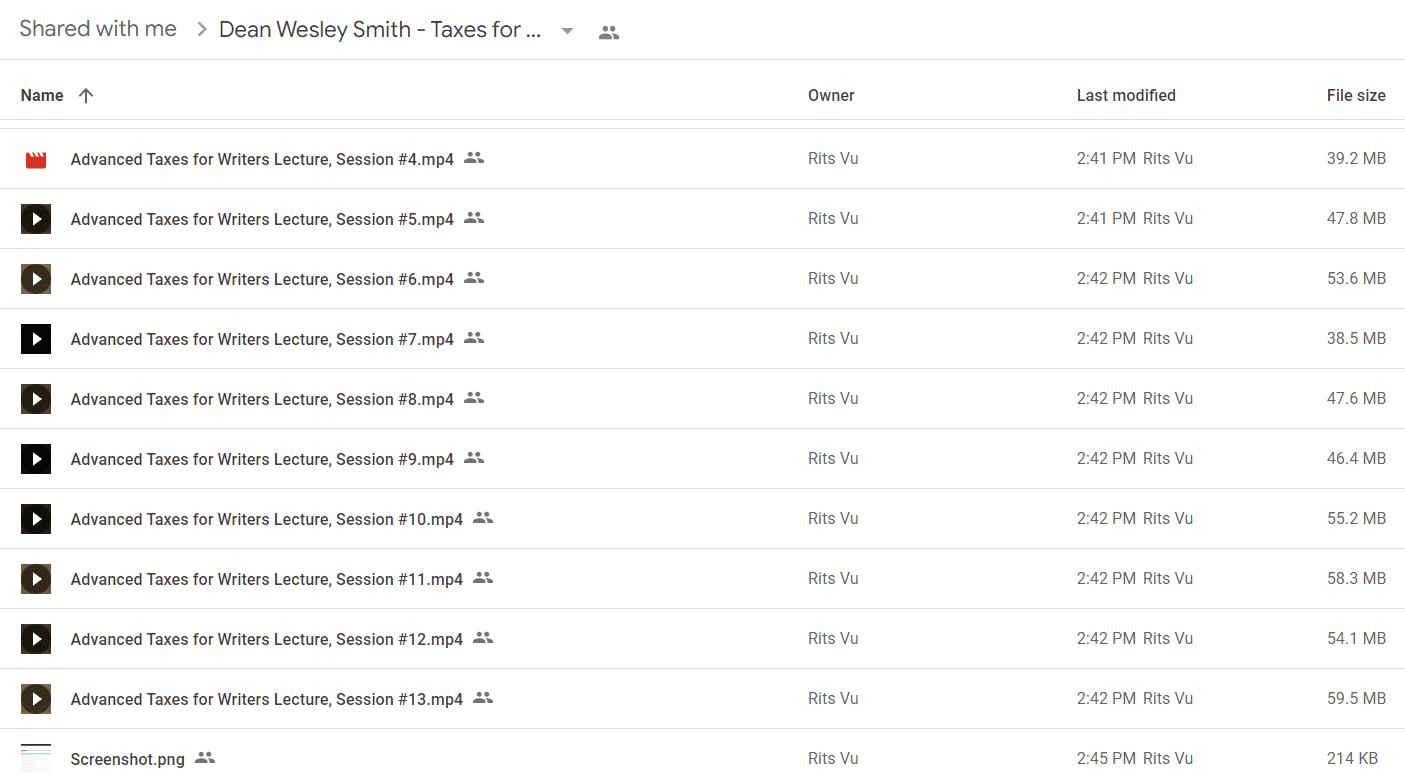
Task: Click shared-people icon beside Session #5.mp4
Action: [474, 218]
